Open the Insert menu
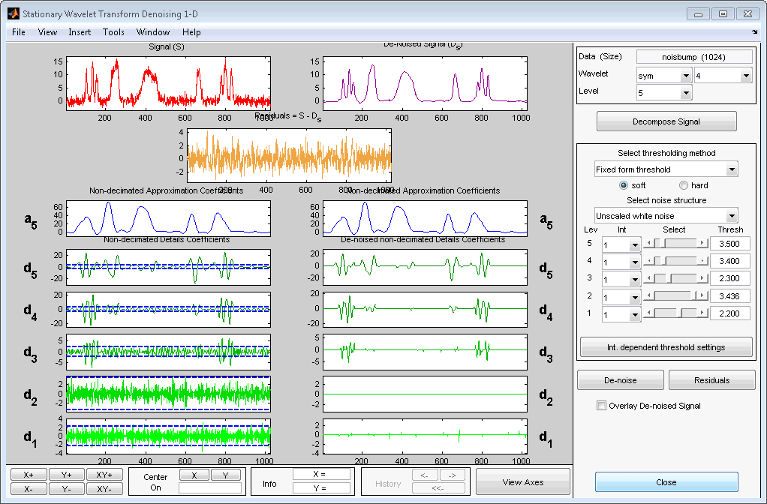Image resolution: width=767 pixels, height=504 pixels. (80, 32)
